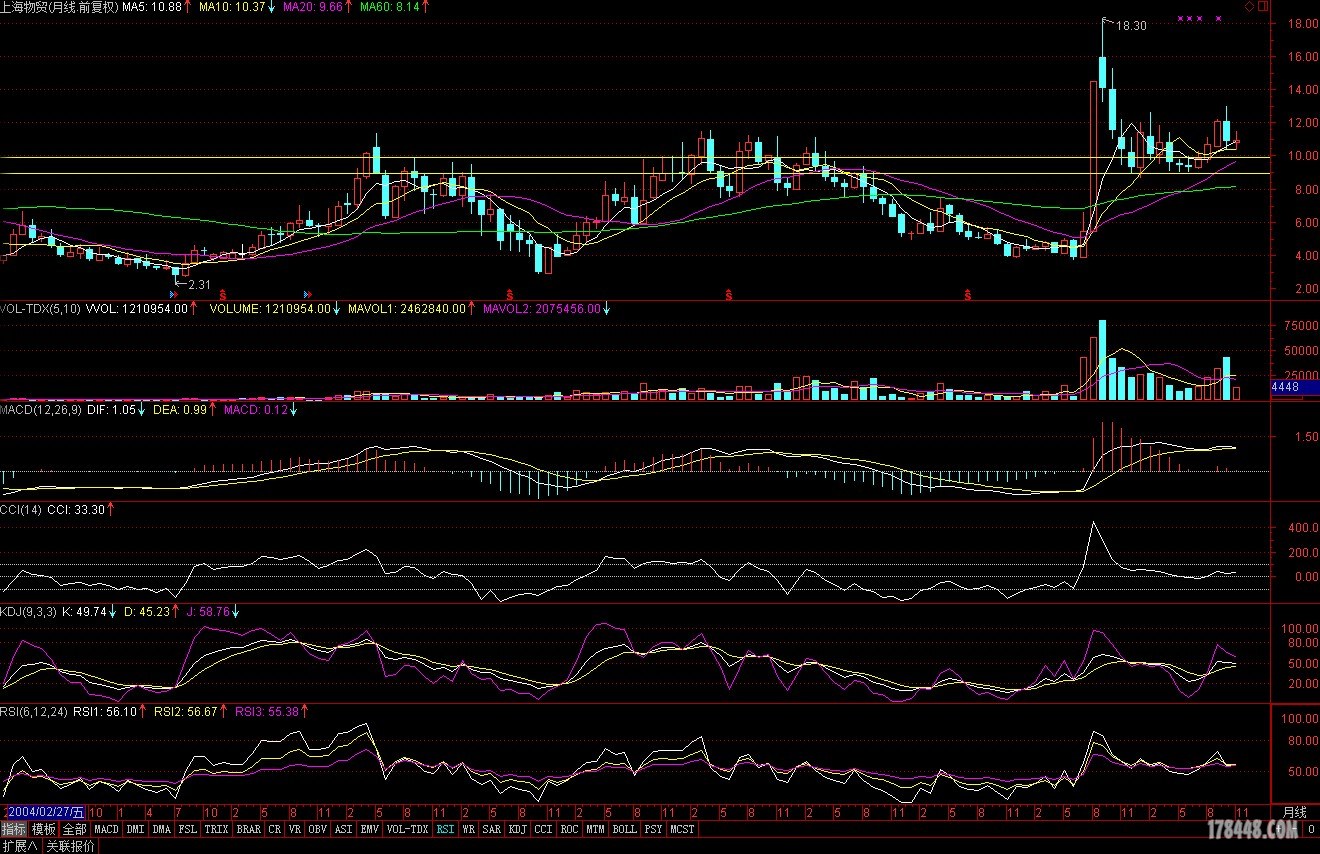This screenshot has width=1320, height=854.
Task: Select the BOLL indicator tab
Action: click(625, 829)
